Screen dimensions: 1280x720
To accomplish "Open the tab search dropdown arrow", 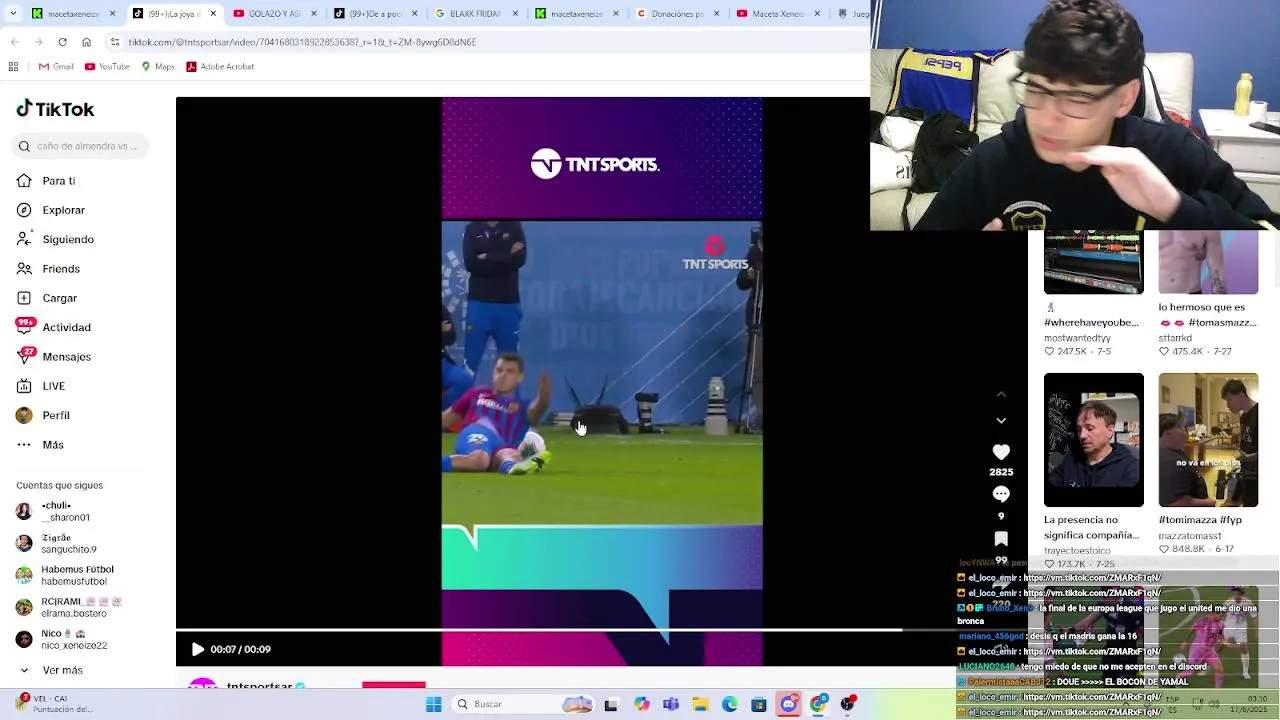I will tap(12, 14).
